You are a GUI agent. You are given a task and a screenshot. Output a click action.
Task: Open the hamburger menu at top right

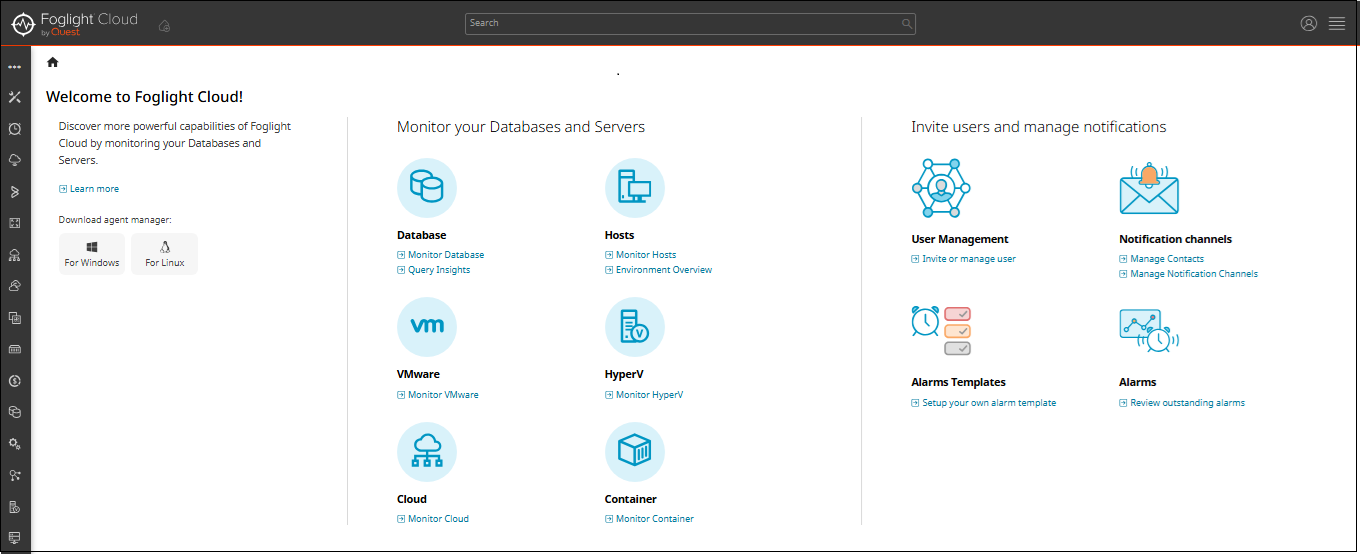[x=1337, y=23]
